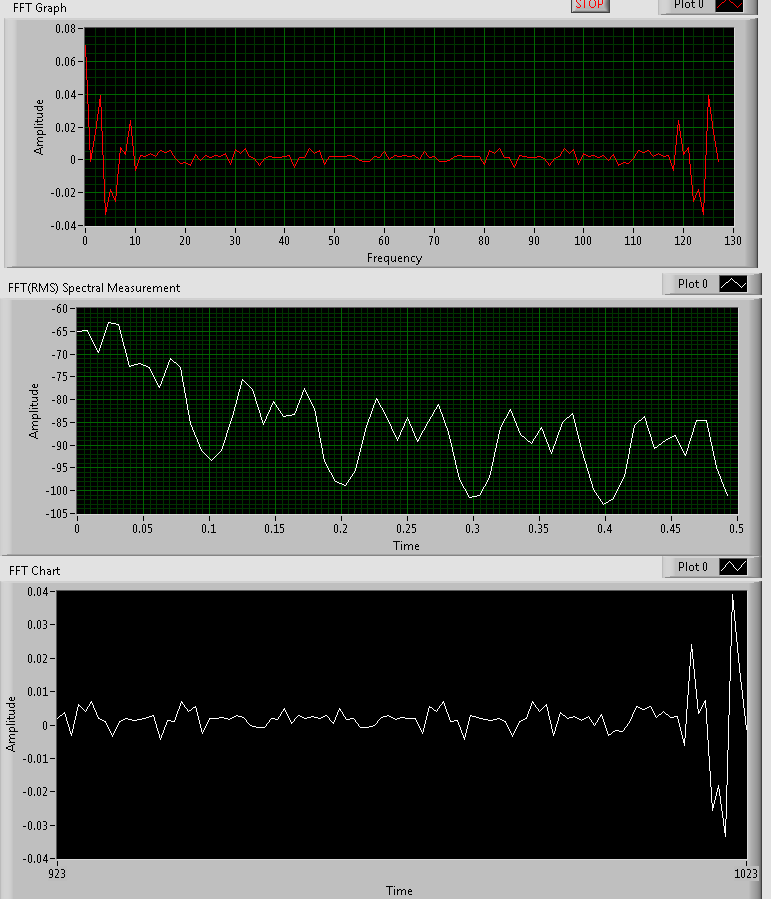Click the FFT(RMS) Spectral Measurement title
Viewport: 771px width, 899px height.
94,288
